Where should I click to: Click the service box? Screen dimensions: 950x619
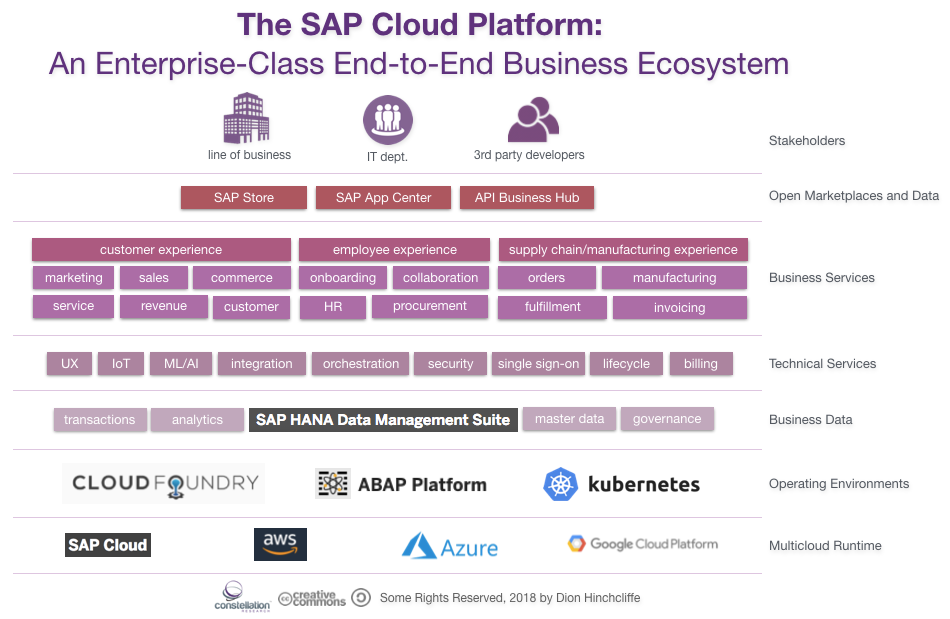coord(73,306)
